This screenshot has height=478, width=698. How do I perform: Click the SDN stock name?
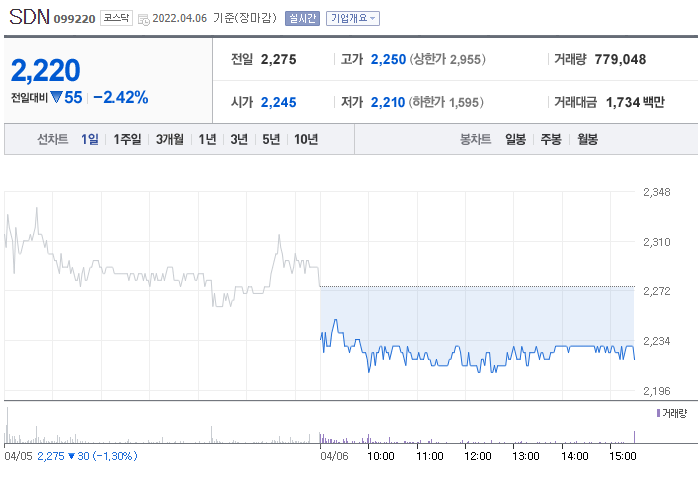29,17
